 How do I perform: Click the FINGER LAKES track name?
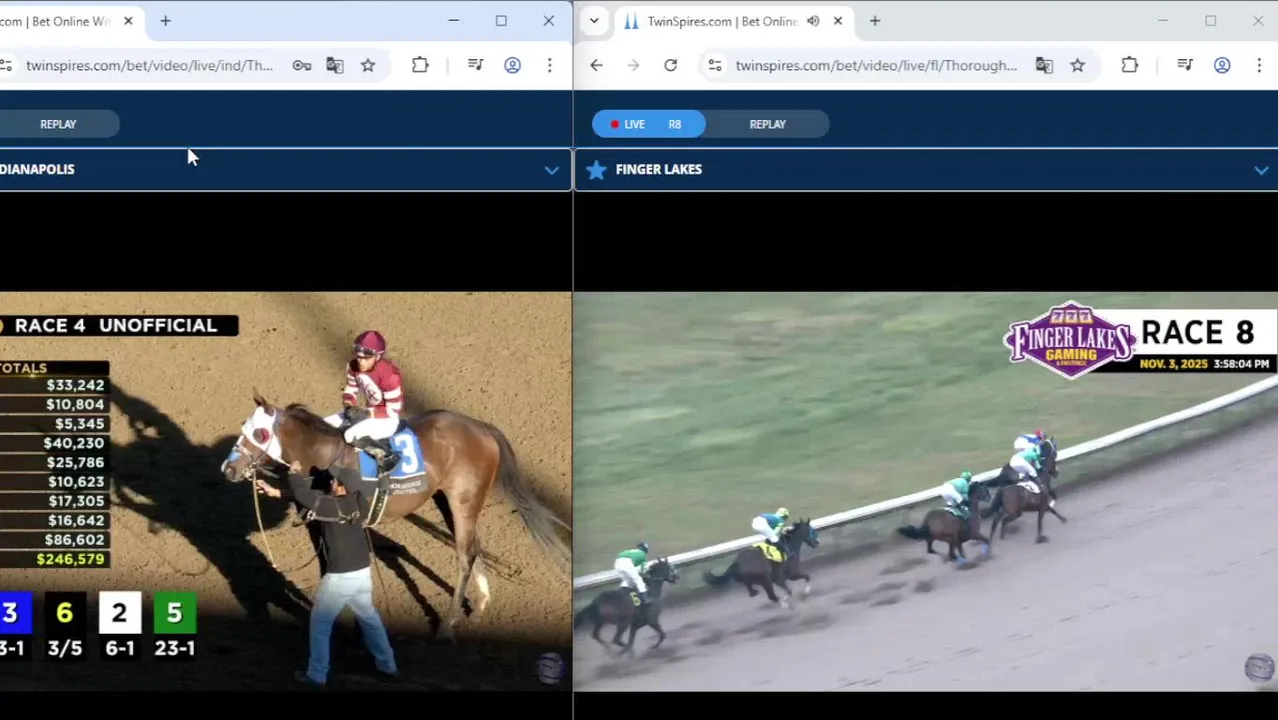[659, 169]
